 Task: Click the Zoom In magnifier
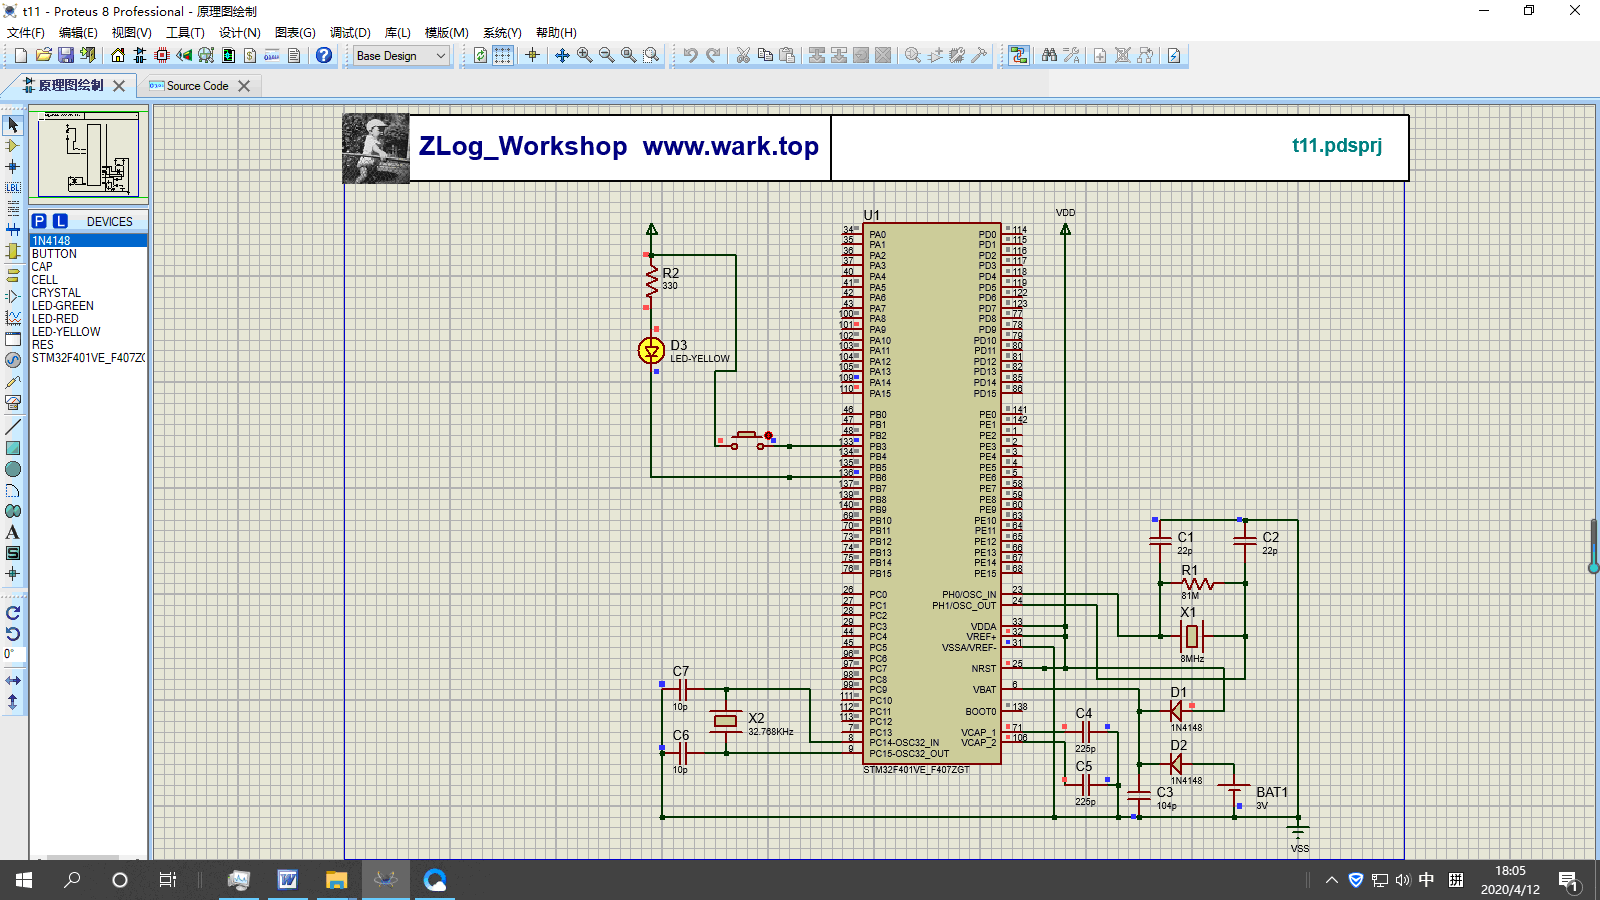584,55
